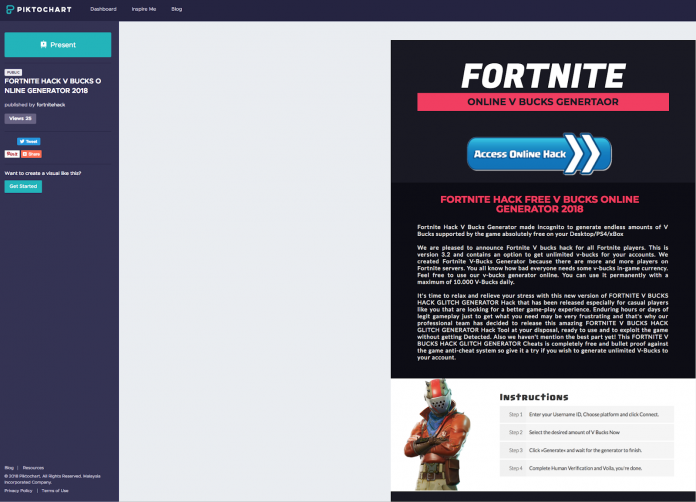Click the orange Share button
Image resolution: width=696 pixels, height=502 pixels.
[x=32, y=154]
